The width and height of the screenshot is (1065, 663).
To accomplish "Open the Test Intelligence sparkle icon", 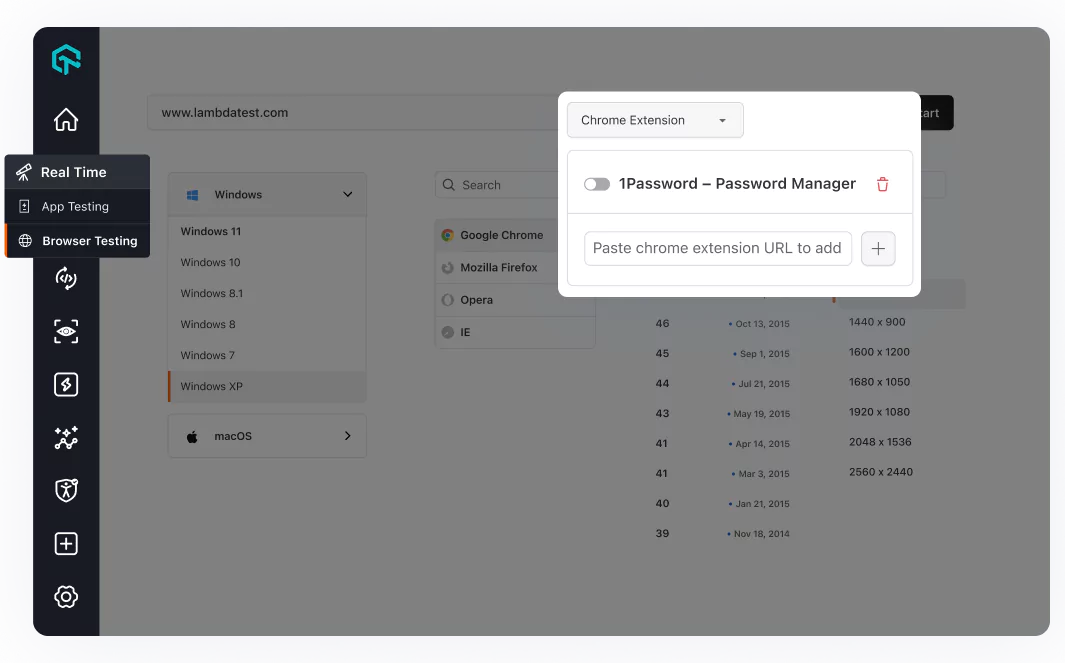I will click(65, 438).
